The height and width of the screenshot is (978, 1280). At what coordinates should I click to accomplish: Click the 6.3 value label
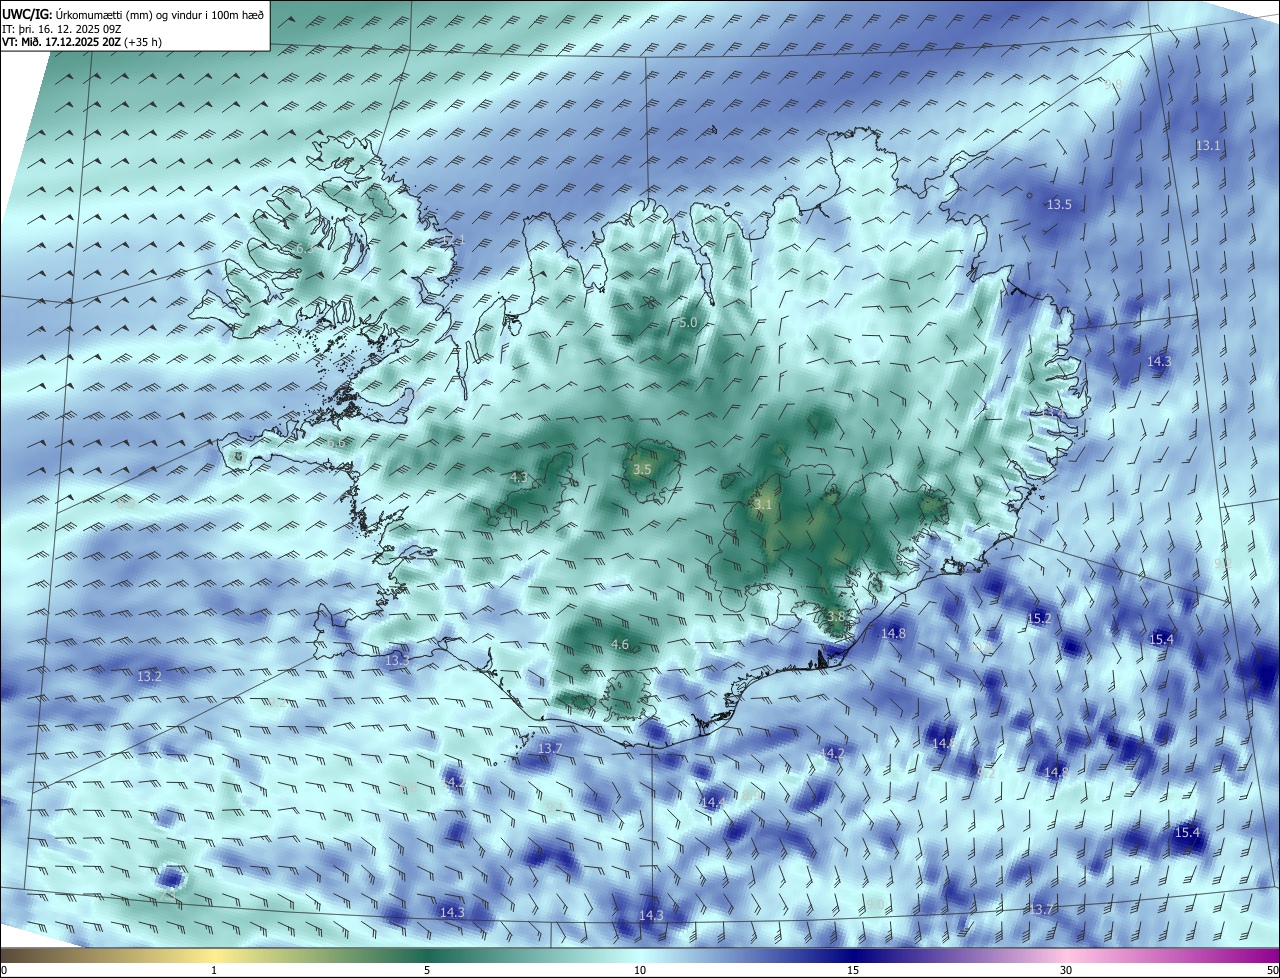coord(304,248)
